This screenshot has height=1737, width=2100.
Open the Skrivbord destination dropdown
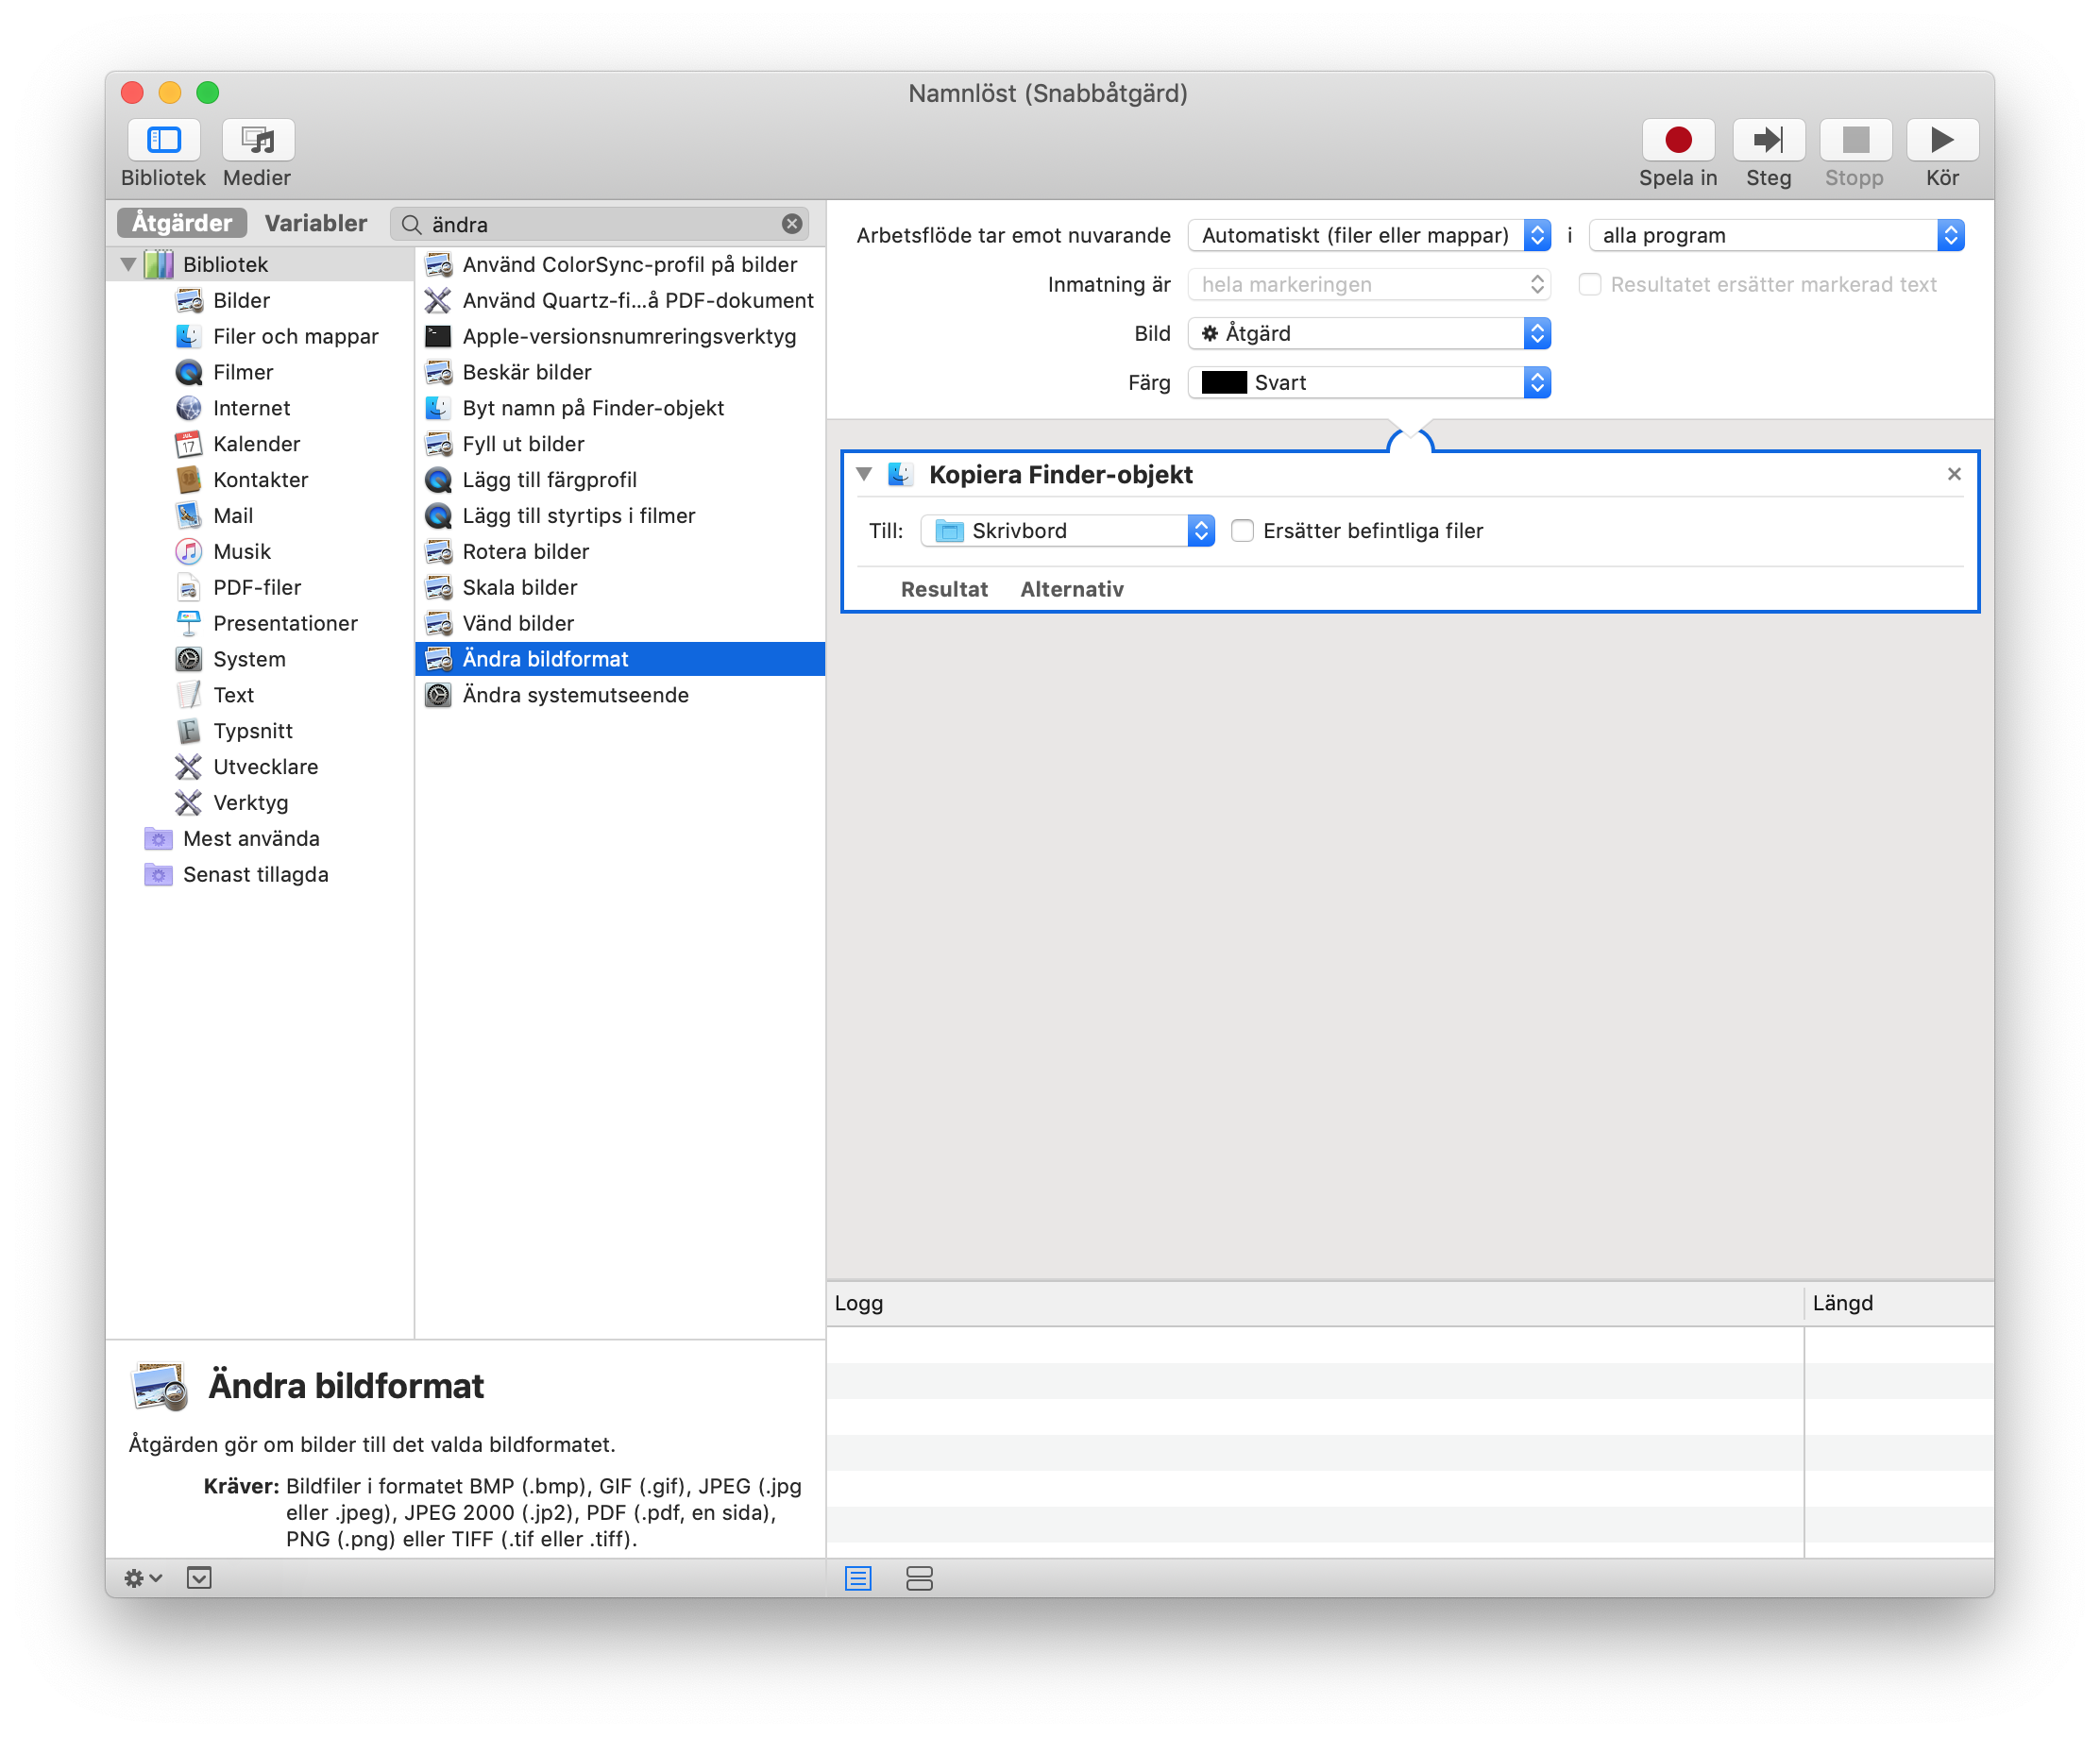click(x=1066, y=531)
